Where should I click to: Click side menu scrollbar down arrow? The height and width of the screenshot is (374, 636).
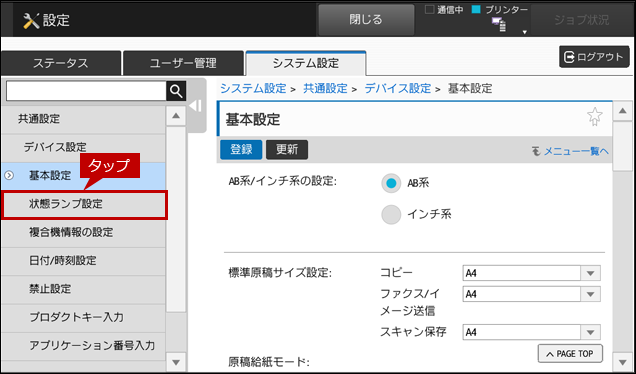[176, 362]
